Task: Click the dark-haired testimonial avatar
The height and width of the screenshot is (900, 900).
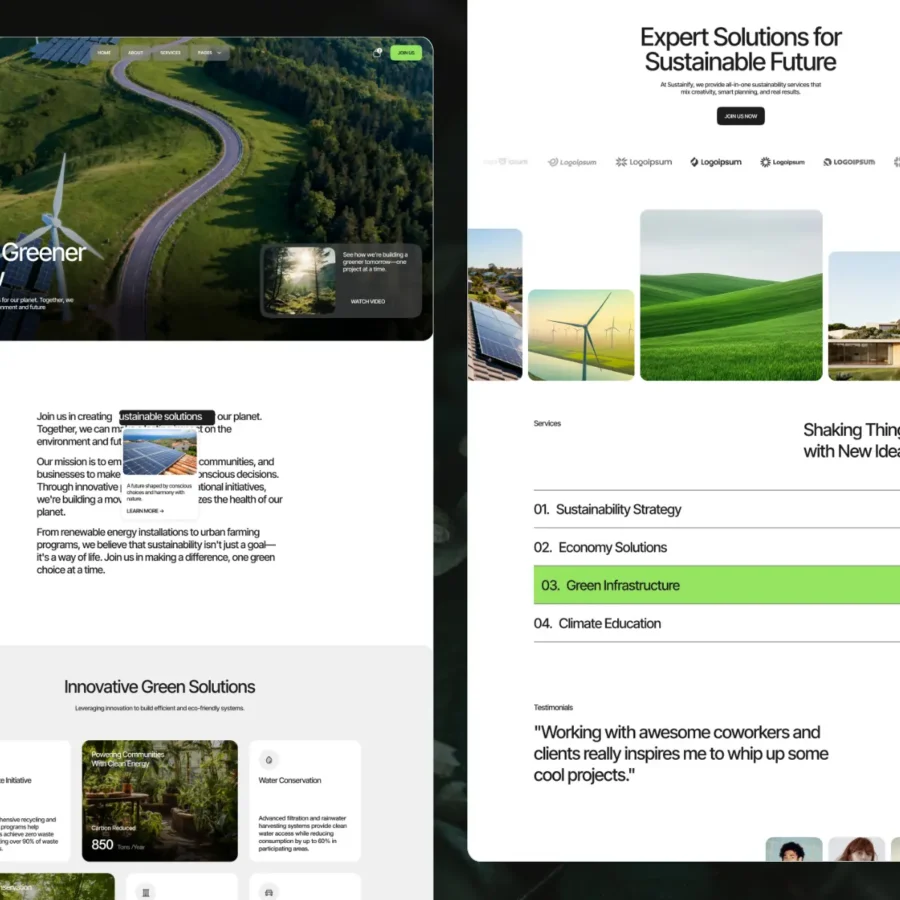Action: (794, 849)
